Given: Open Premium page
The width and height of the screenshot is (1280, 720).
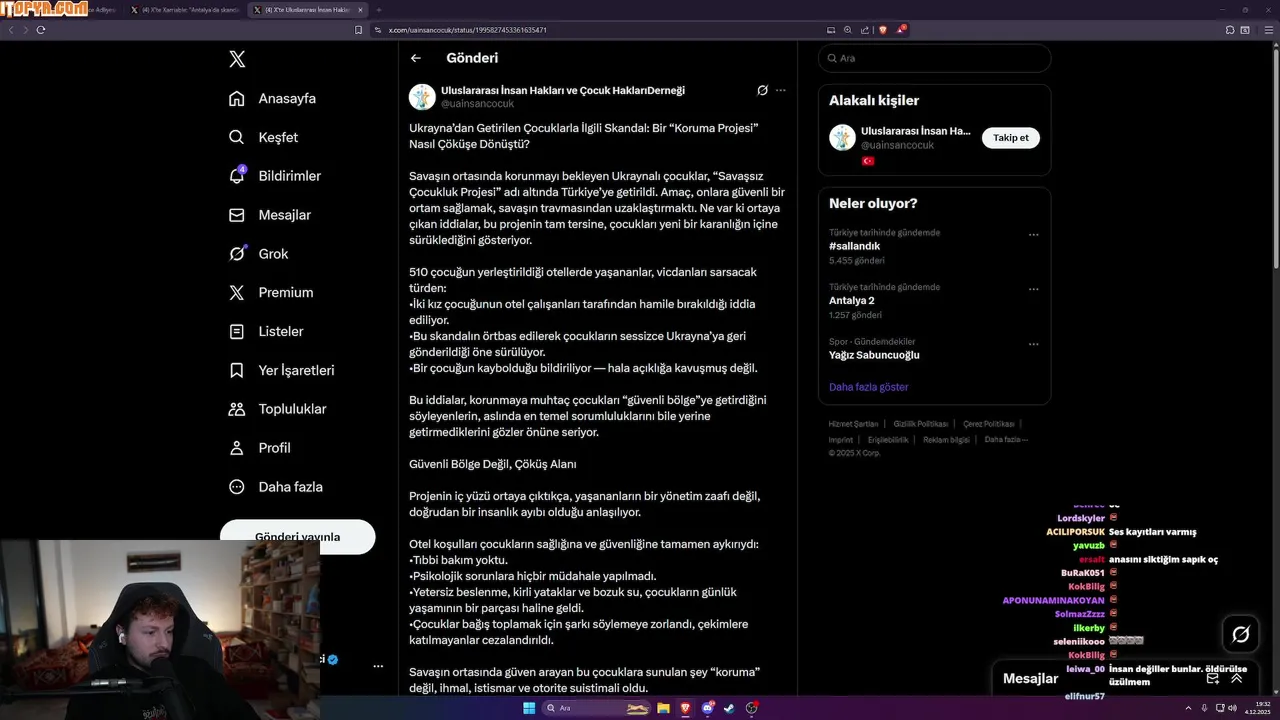Looking at the screenshot, I should tap(270, 292).
